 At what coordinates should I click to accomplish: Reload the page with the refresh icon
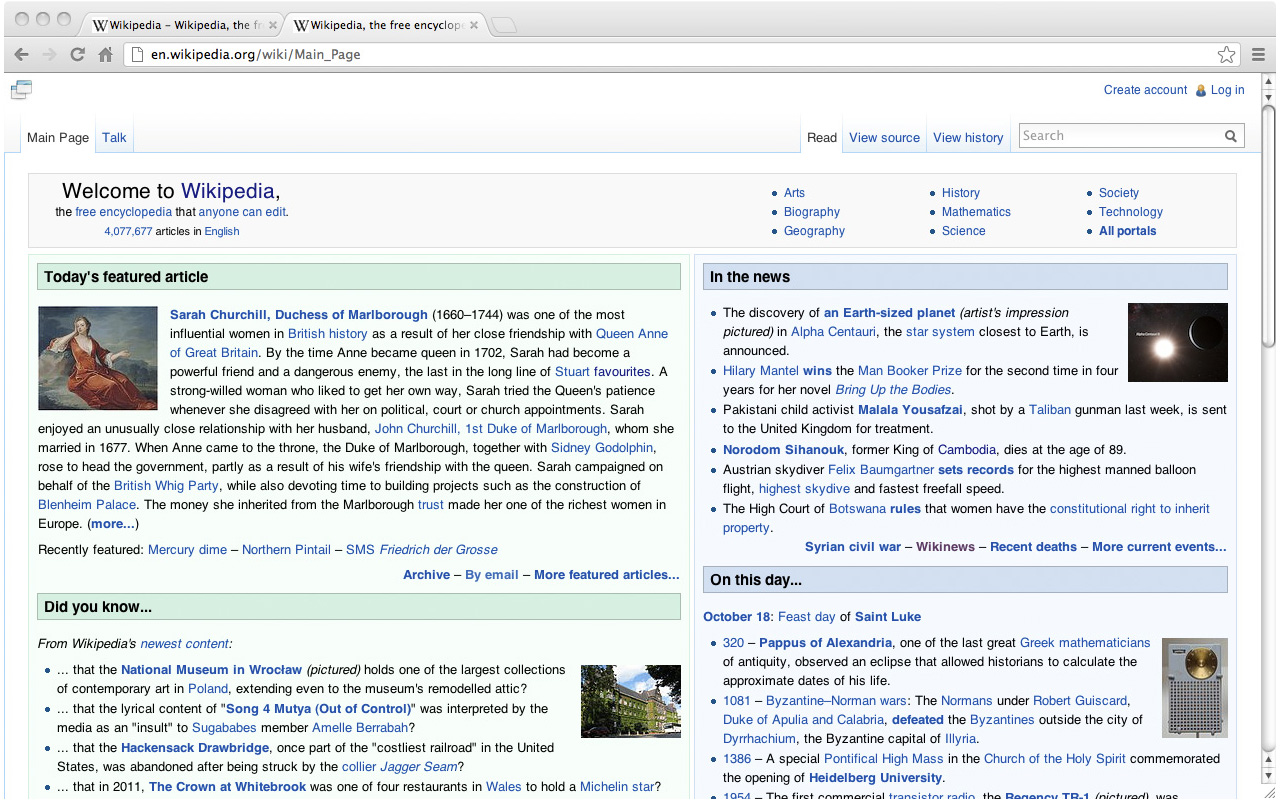pyautogui.click(x=77, y=55)
